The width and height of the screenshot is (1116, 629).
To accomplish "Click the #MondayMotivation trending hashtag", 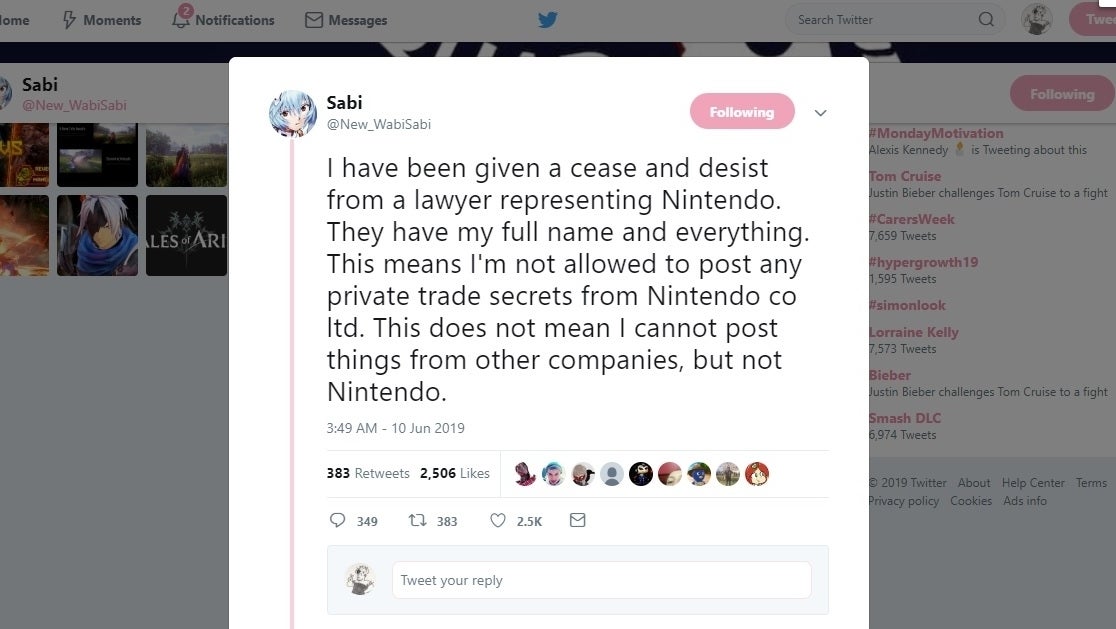I will (x=936, y=133).
